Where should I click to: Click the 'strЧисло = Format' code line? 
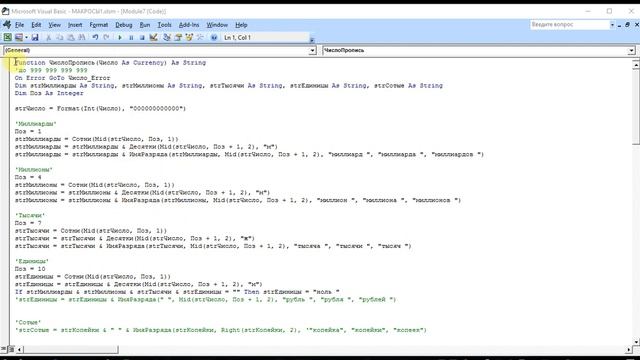(100, 109)
